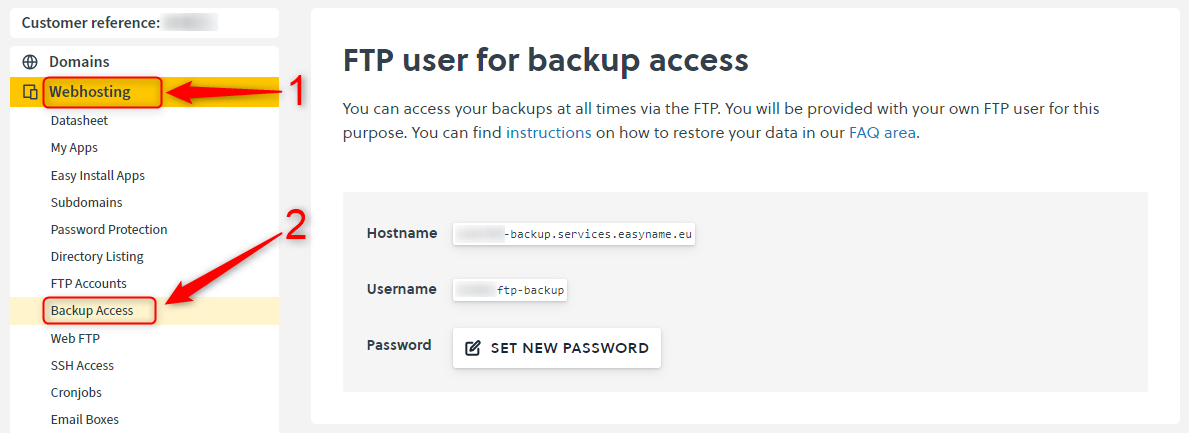The image size is (1189, 433).
Task: Follow the instructions link
Action: [x=548, y=133]
